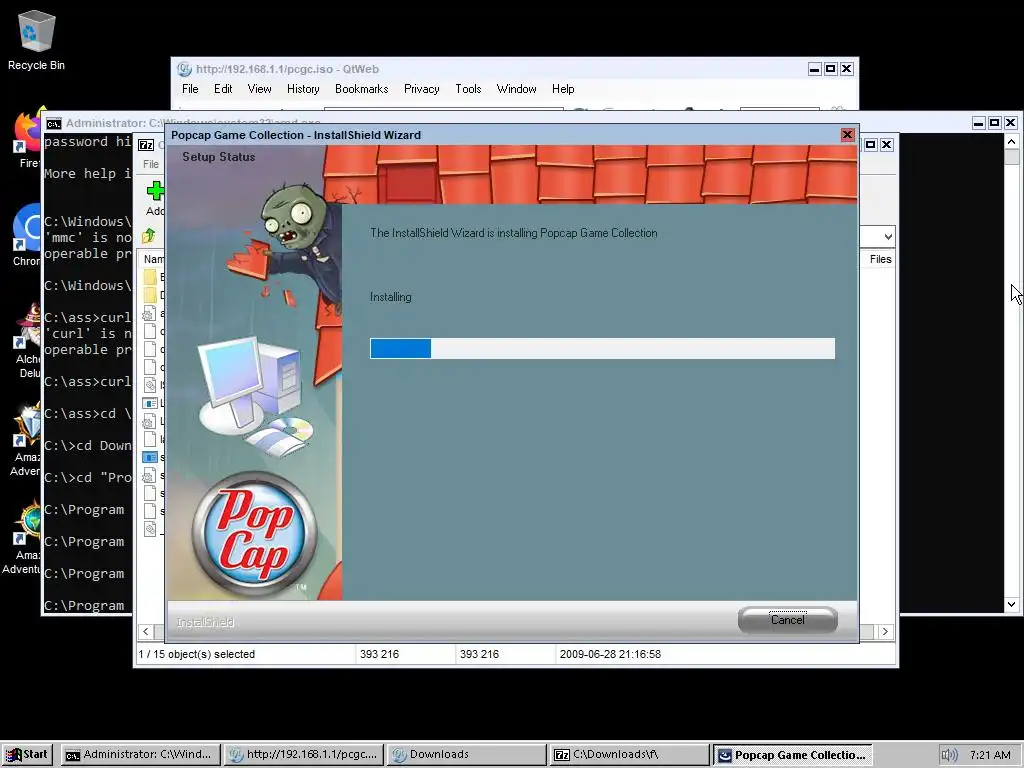This screenshot has height=768, width=1024.
Task: Cancel the Popcap installation
Action: (788, 620)
